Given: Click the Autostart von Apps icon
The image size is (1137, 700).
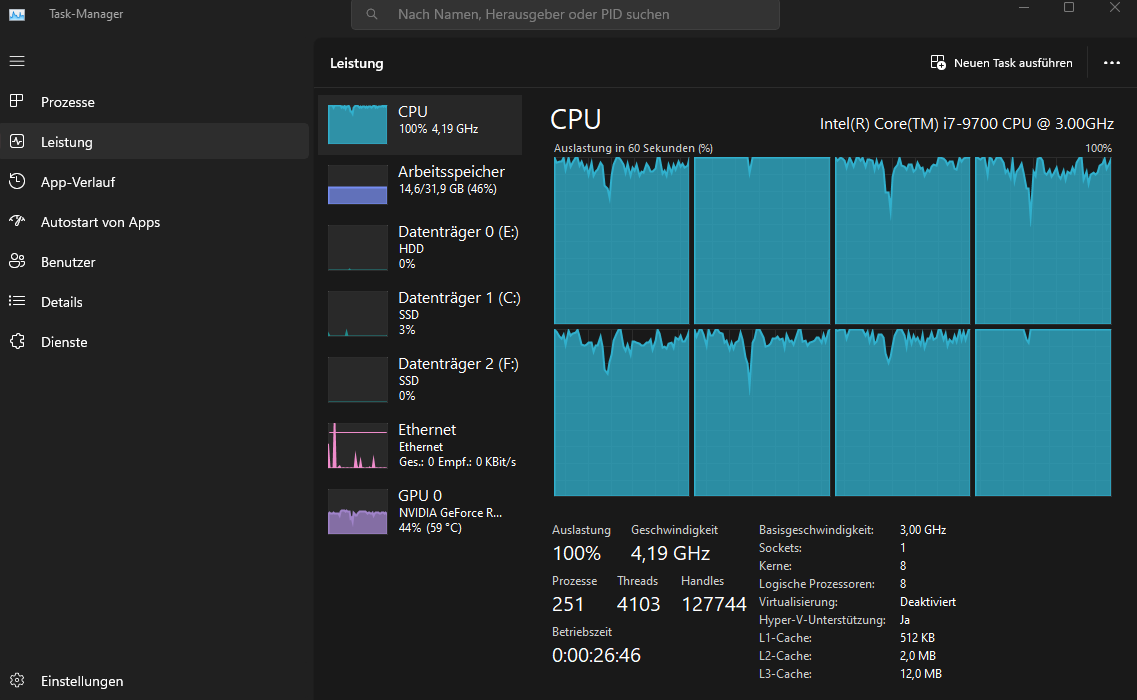Looking at the screenshot, I should point(16,222).
